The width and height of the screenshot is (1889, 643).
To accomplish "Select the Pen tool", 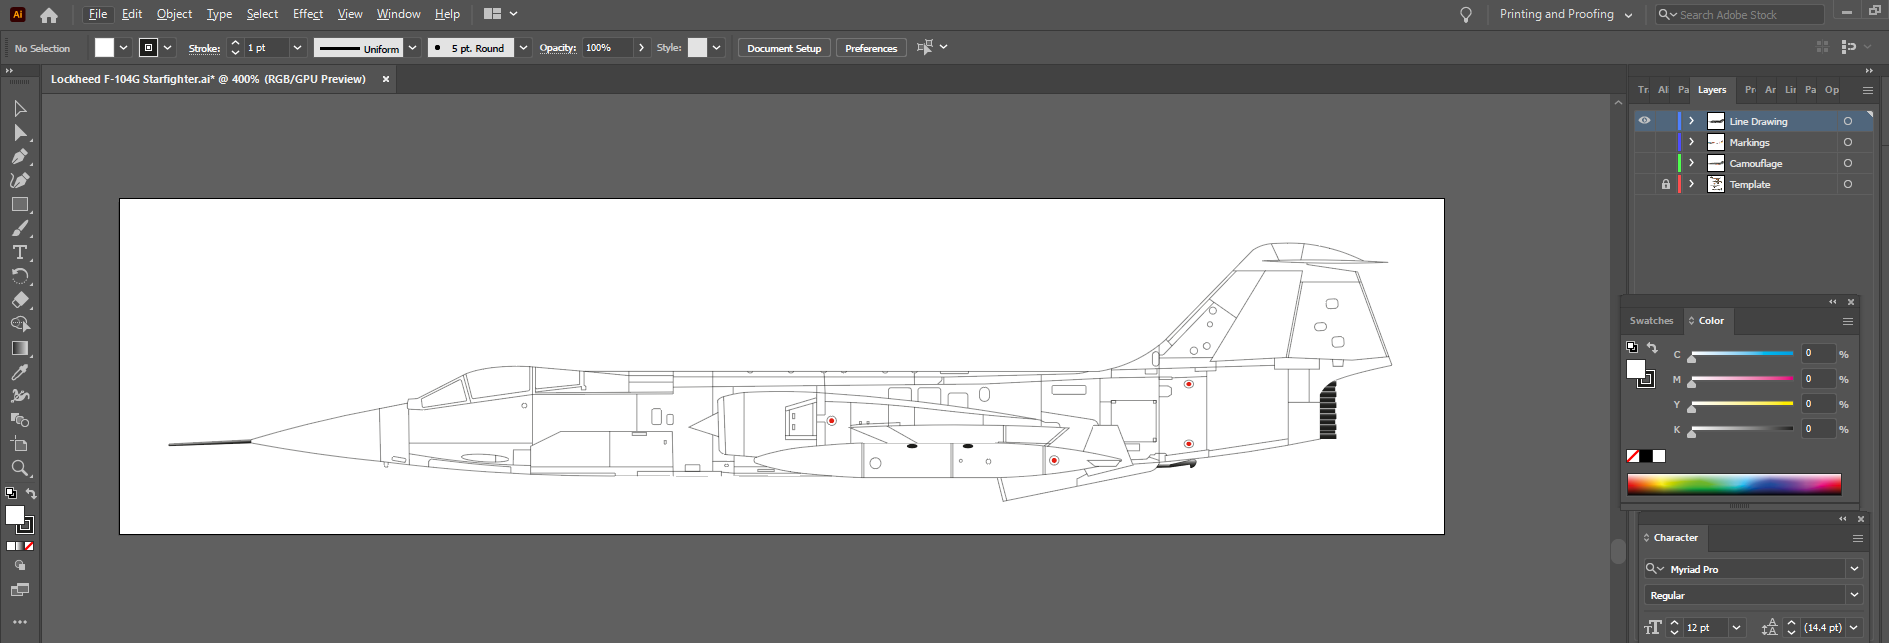I will point(19,157).
